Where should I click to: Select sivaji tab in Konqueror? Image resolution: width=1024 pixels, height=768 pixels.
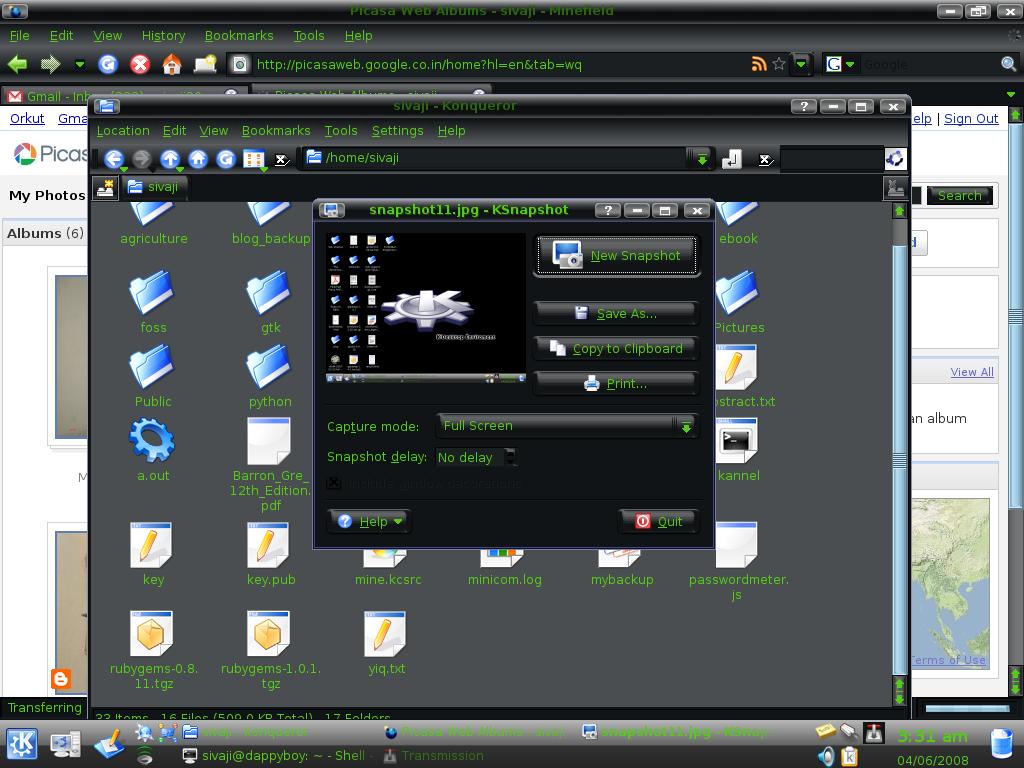154,187
